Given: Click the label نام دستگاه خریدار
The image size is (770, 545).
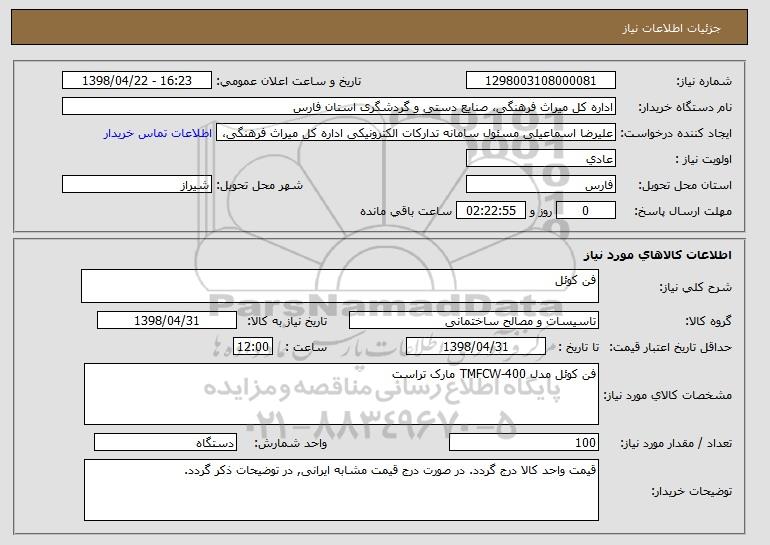Looking at the screenshot, I should (x=685, y=107).
